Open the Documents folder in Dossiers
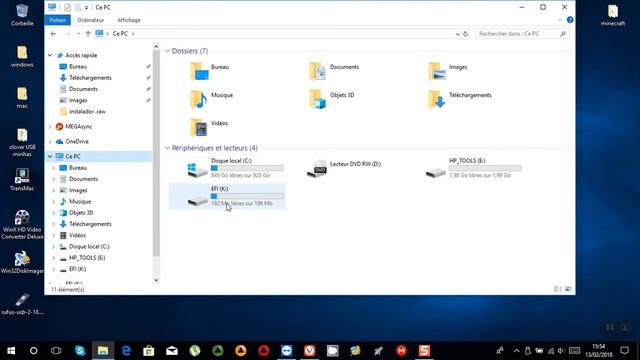 [x=318, y=71]
